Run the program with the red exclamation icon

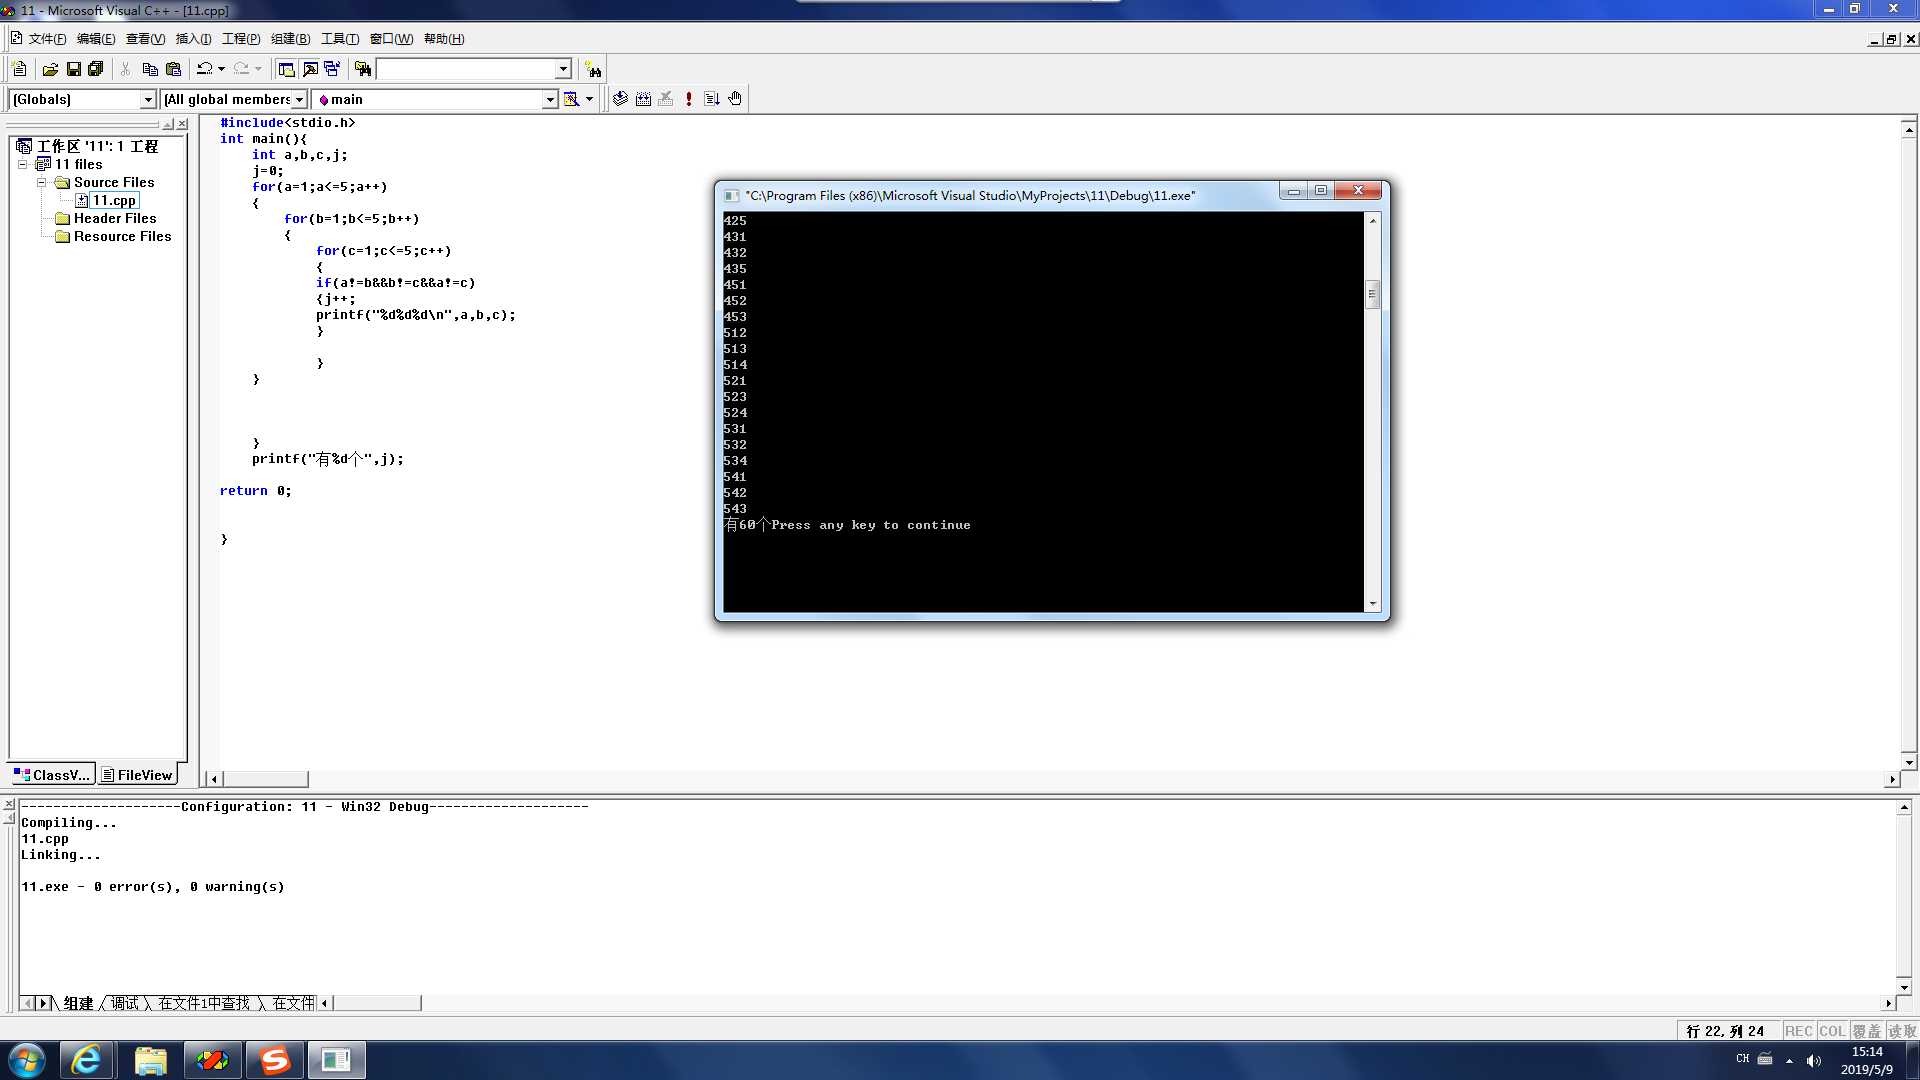[689, 99]
